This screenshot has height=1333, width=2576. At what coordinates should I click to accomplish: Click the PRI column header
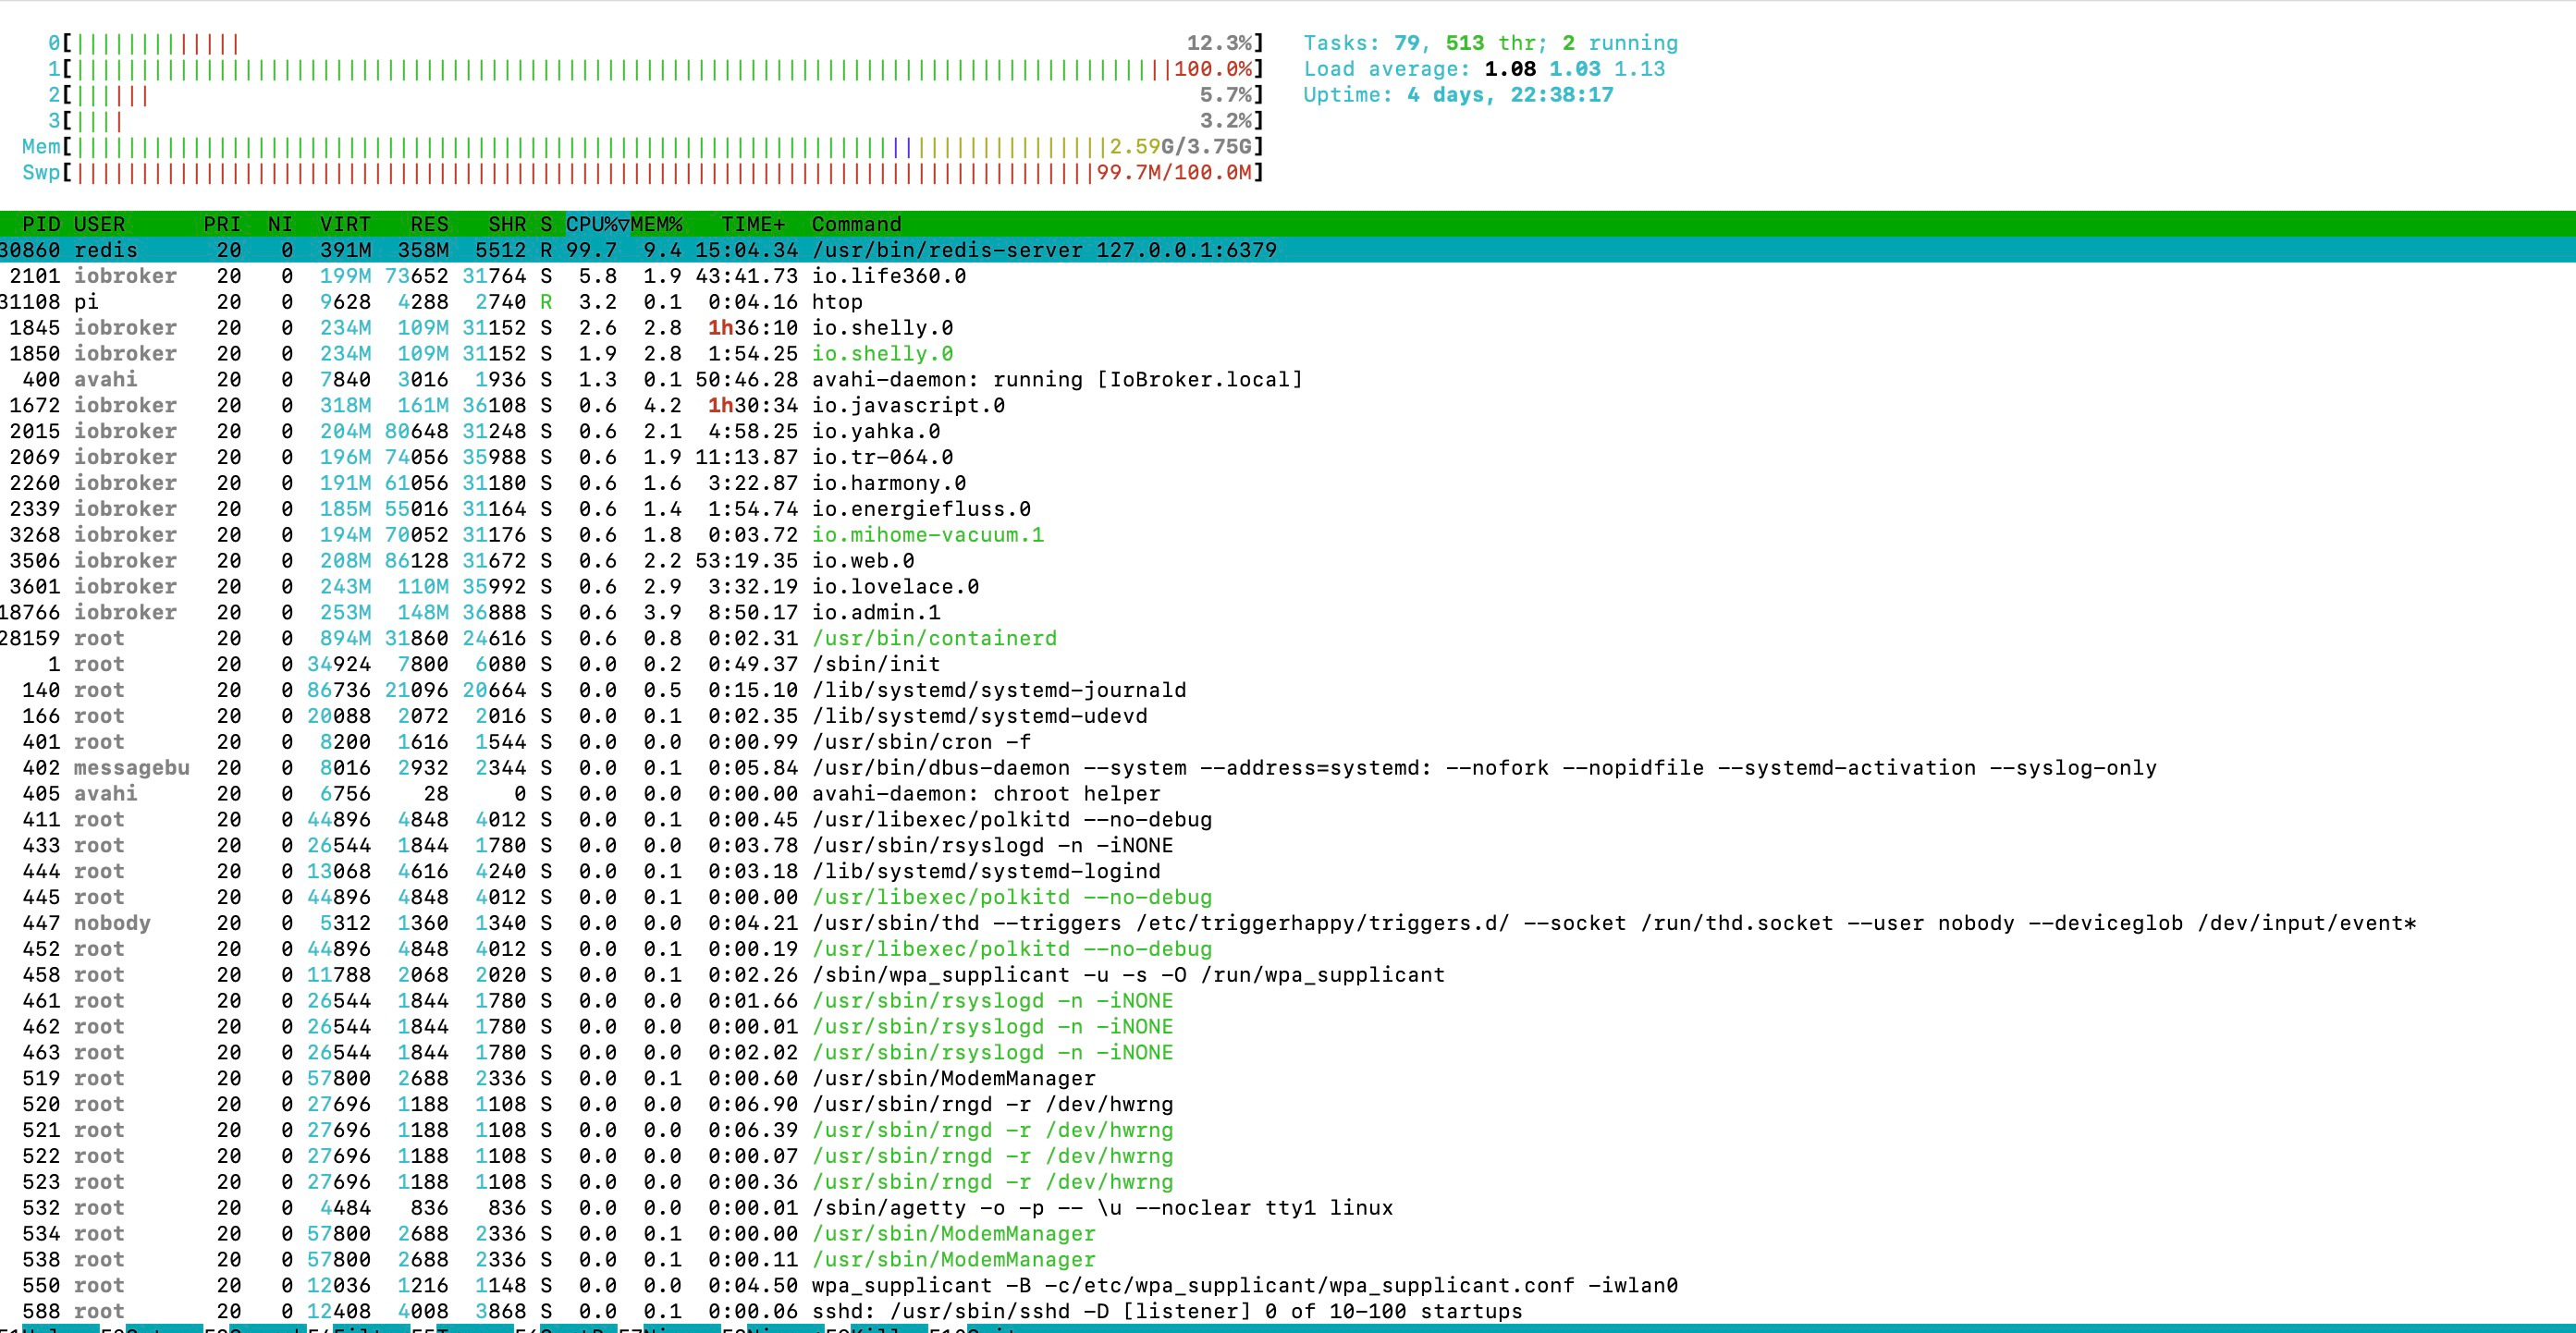pos(222,224)
